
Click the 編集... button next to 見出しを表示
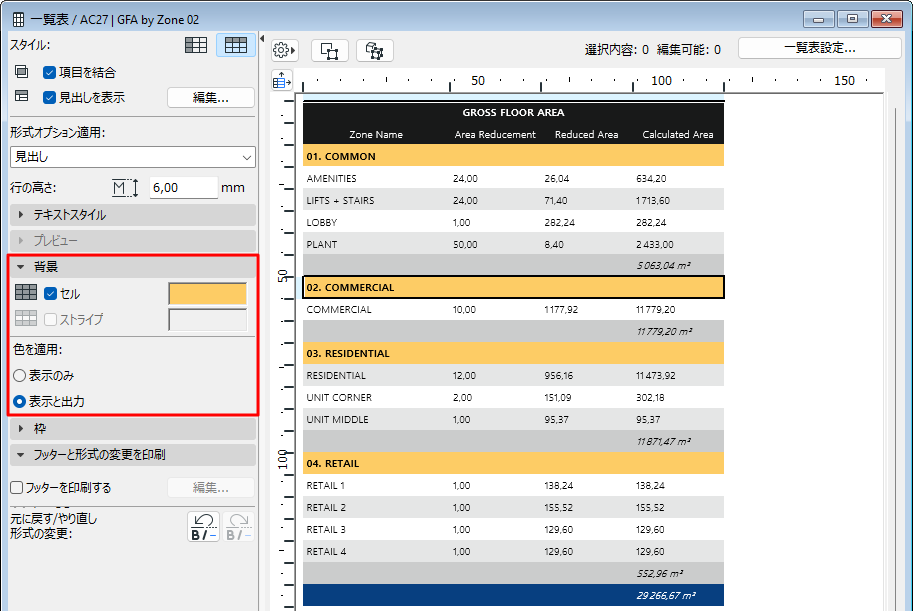[x=210, y=97]
